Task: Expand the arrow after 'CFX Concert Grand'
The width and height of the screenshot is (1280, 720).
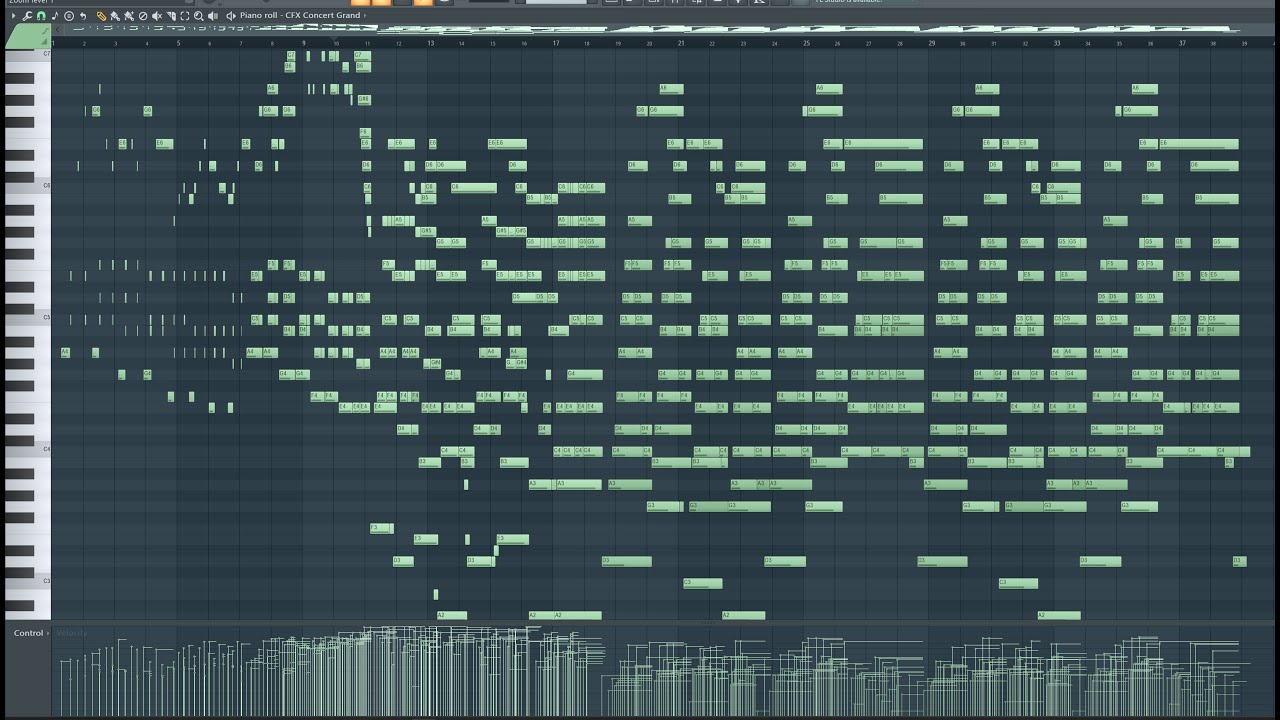Action: tap(365, 16)
